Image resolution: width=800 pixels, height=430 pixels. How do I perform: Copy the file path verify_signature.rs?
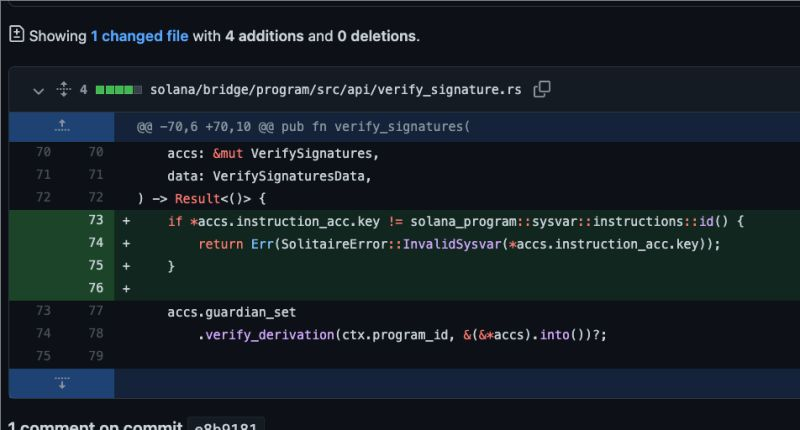click(542, 89)
